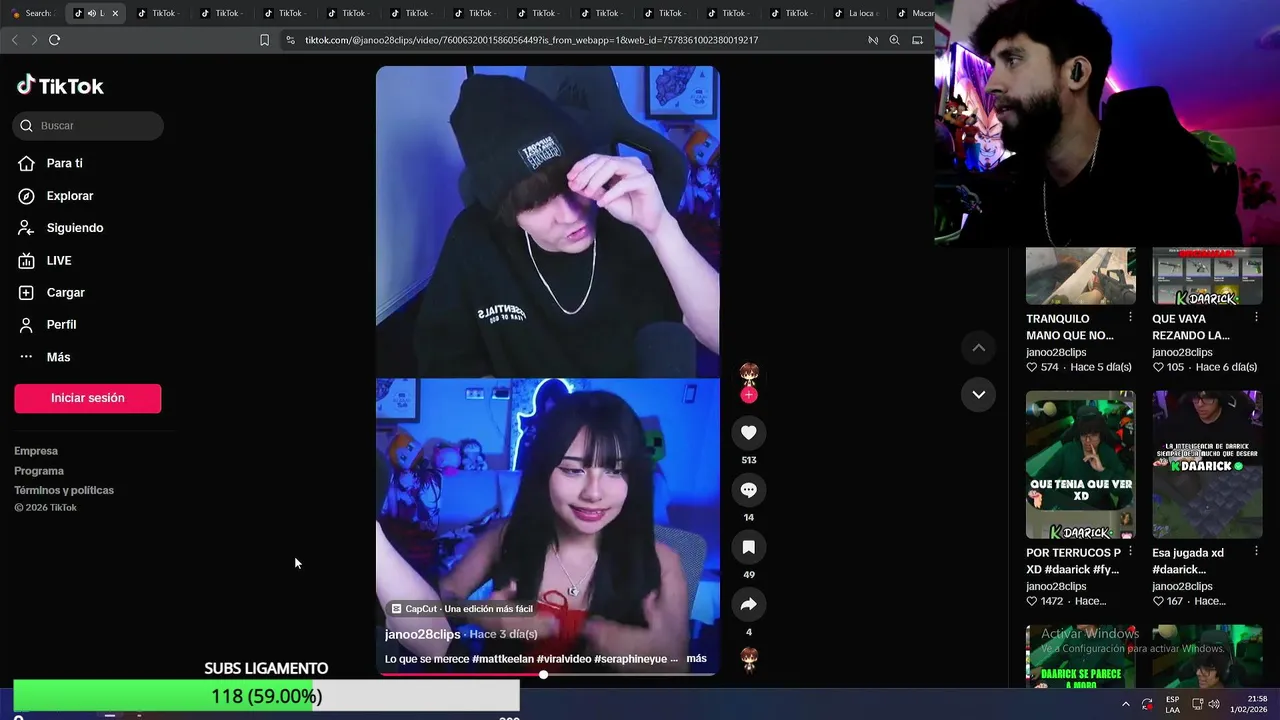Open the volume icon in the taskbar
Viewport: 1280px width, 720px height.
pyautogui.click(x=1214, y=704)
